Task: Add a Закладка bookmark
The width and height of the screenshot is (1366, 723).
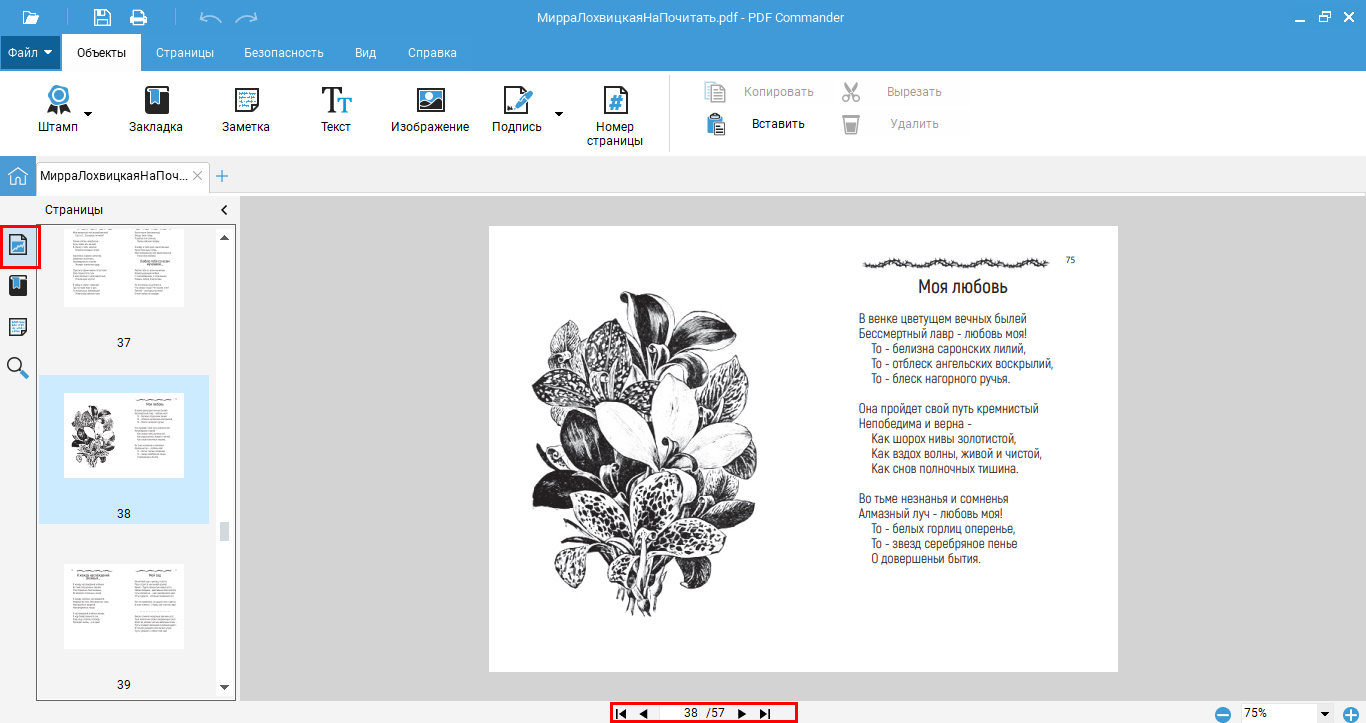Action: [x=156, y=110]
